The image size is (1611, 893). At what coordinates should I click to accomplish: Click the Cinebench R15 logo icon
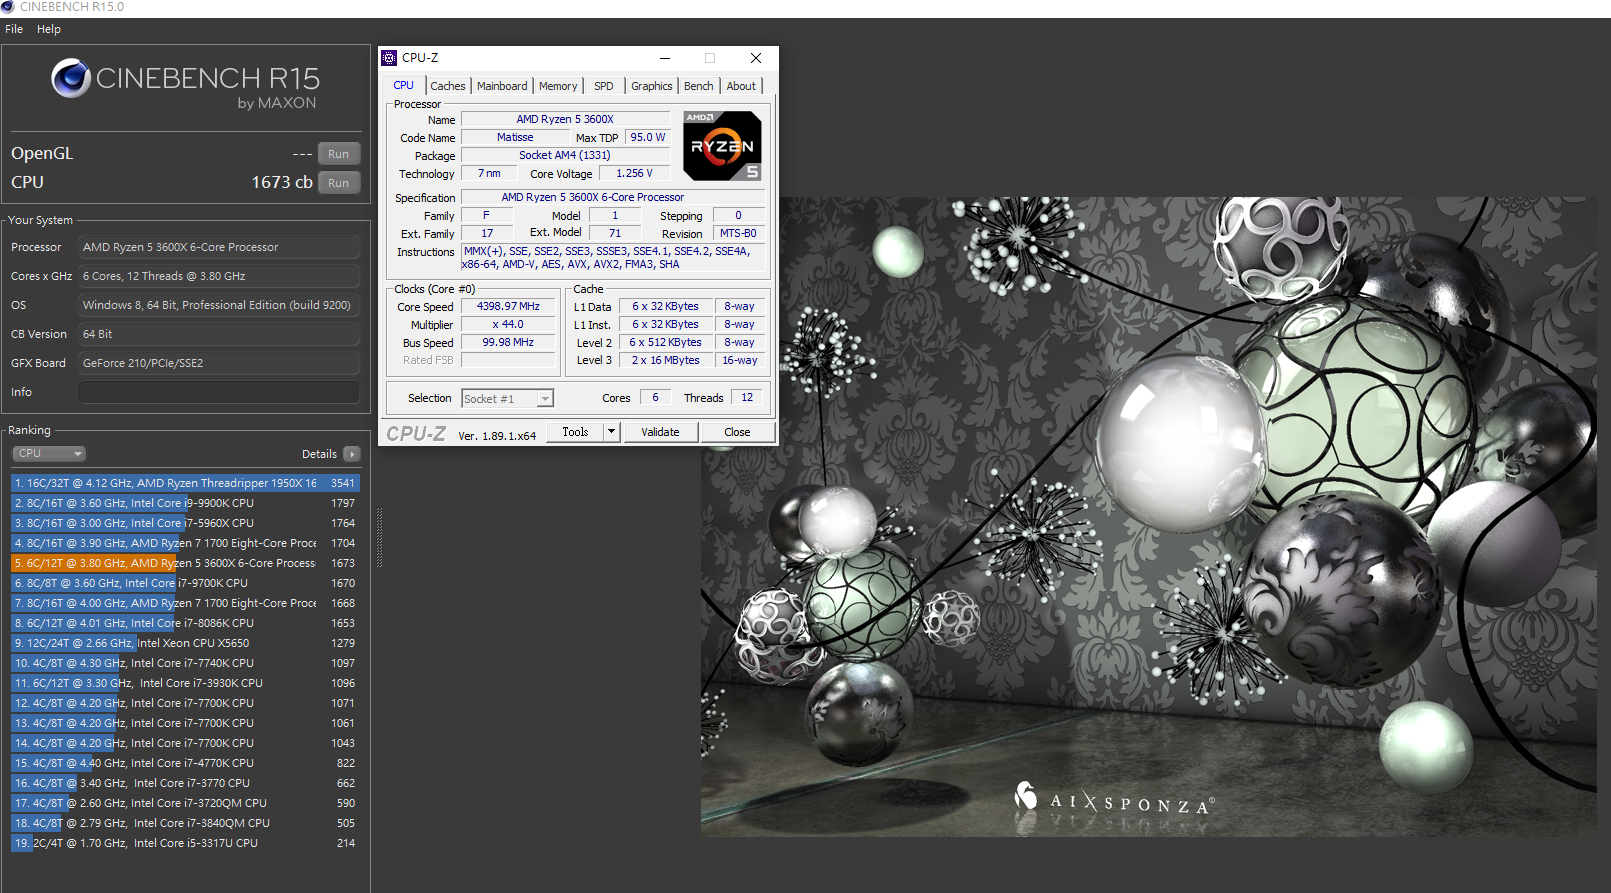(x=71, y=78)
